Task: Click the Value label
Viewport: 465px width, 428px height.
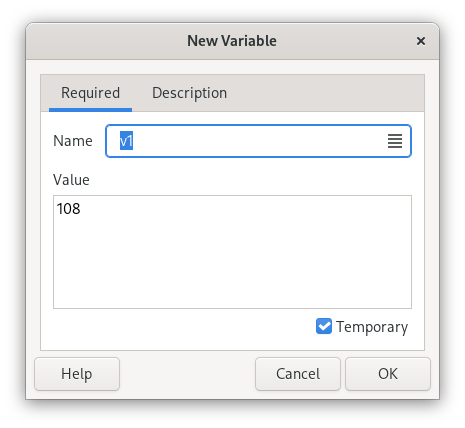Action: click(x=71, y=180)
